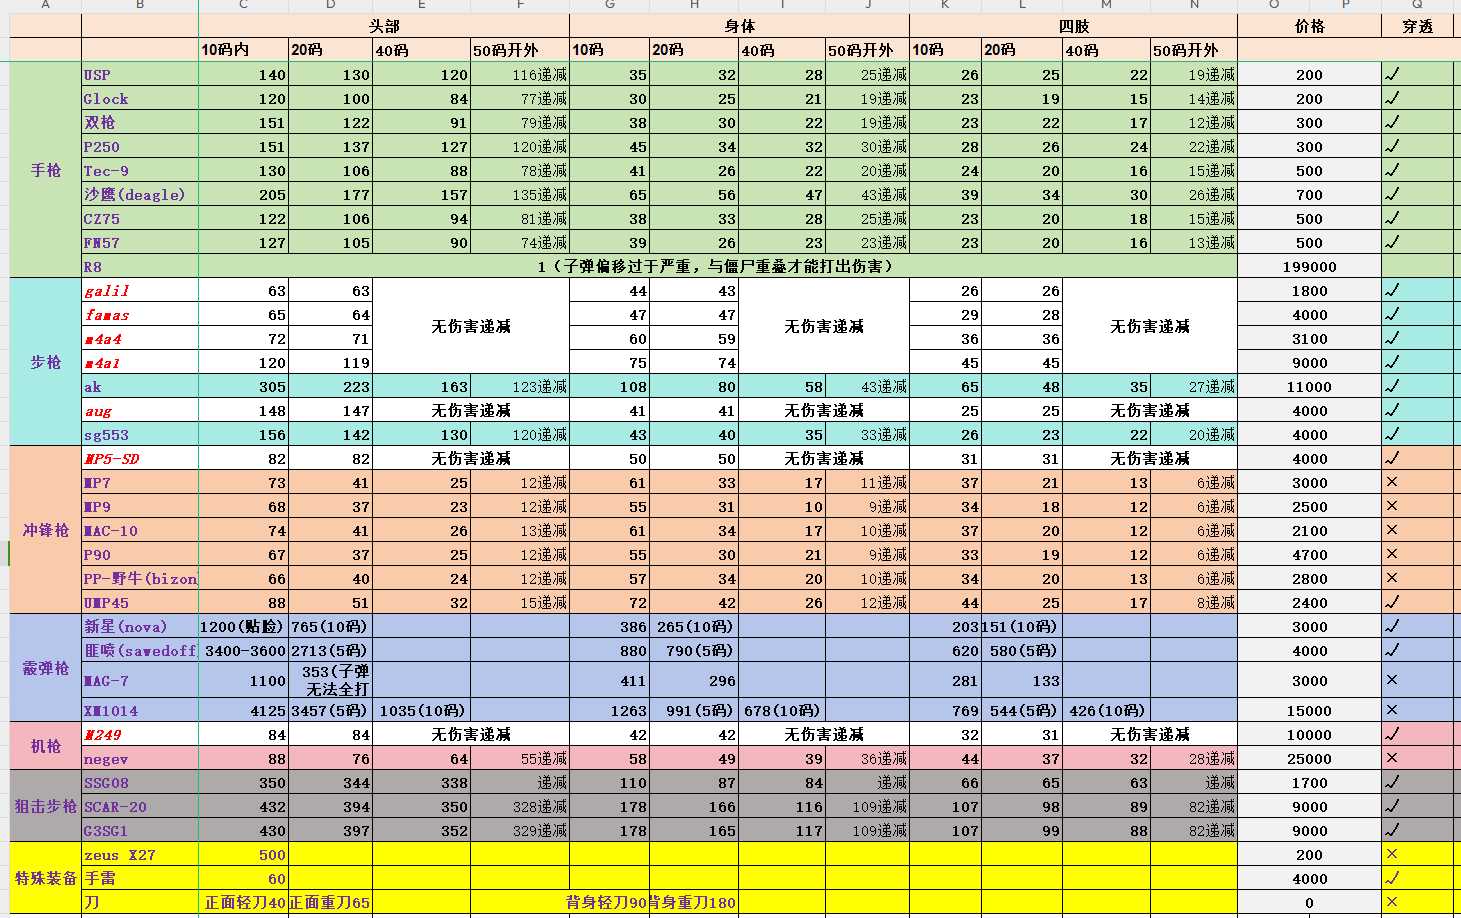Click the 双枪 weapon name cell
Image resolution: width=1461 pixels, height=918 pixels.
(x=140, y=122)
